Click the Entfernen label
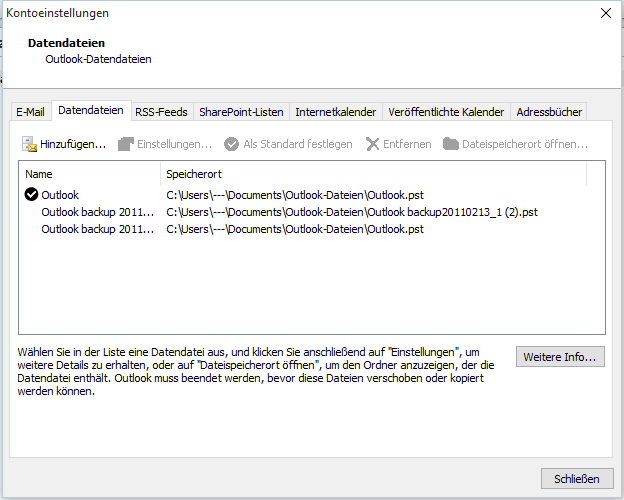This screenshot has height=500, width=624. pyautogui.click(x=407, y=144)
